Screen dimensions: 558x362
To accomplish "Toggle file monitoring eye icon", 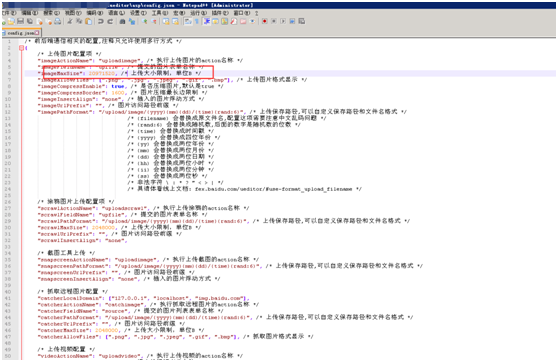I will pyautogui.click(x=252, y=21).
